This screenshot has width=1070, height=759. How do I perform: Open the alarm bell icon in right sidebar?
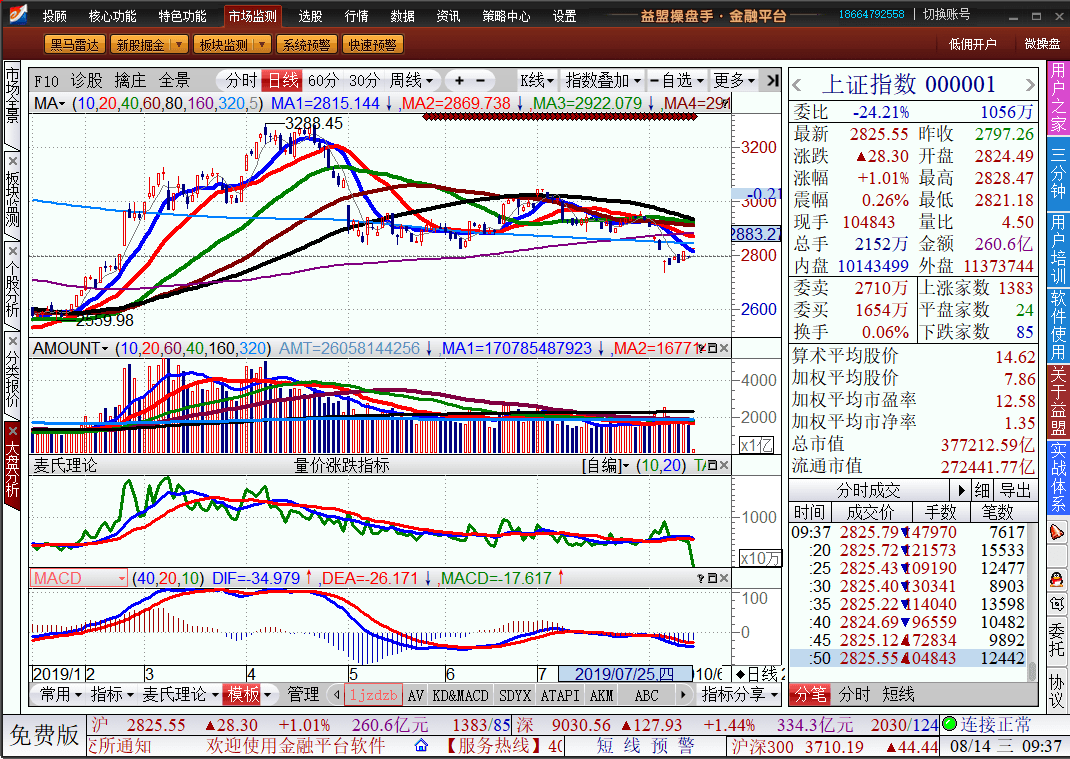1056,532
